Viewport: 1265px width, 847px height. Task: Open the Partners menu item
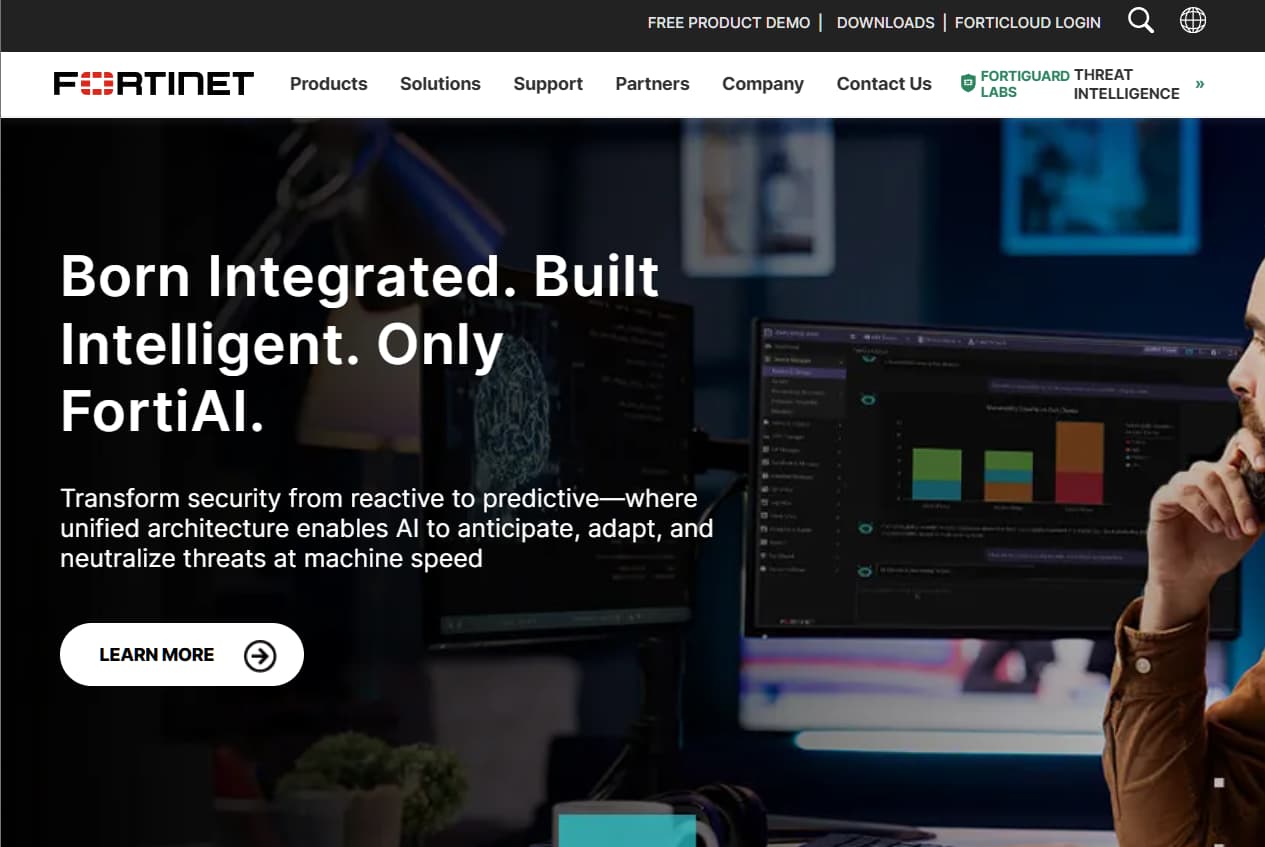(x=652, y=84)
